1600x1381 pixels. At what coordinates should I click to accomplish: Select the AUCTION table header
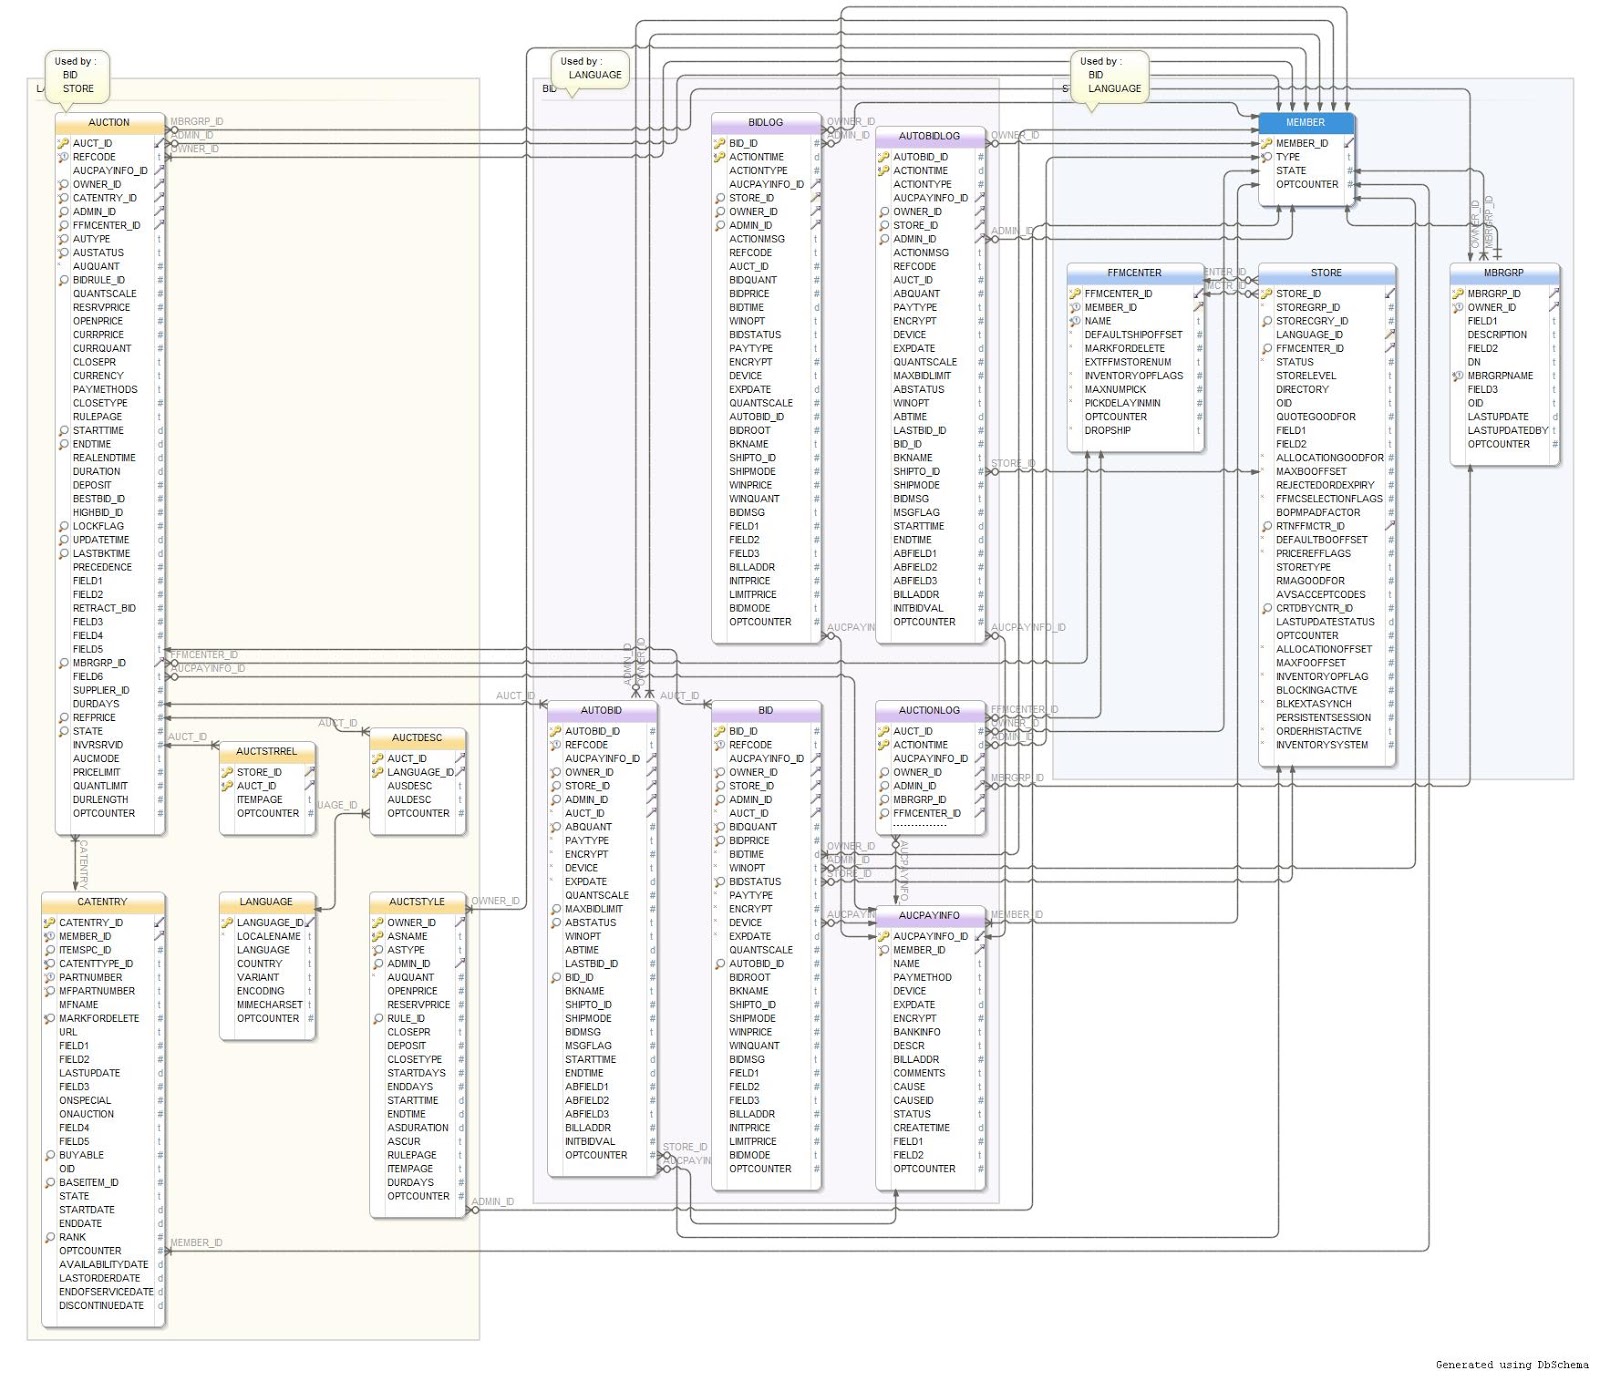point(110,123)
